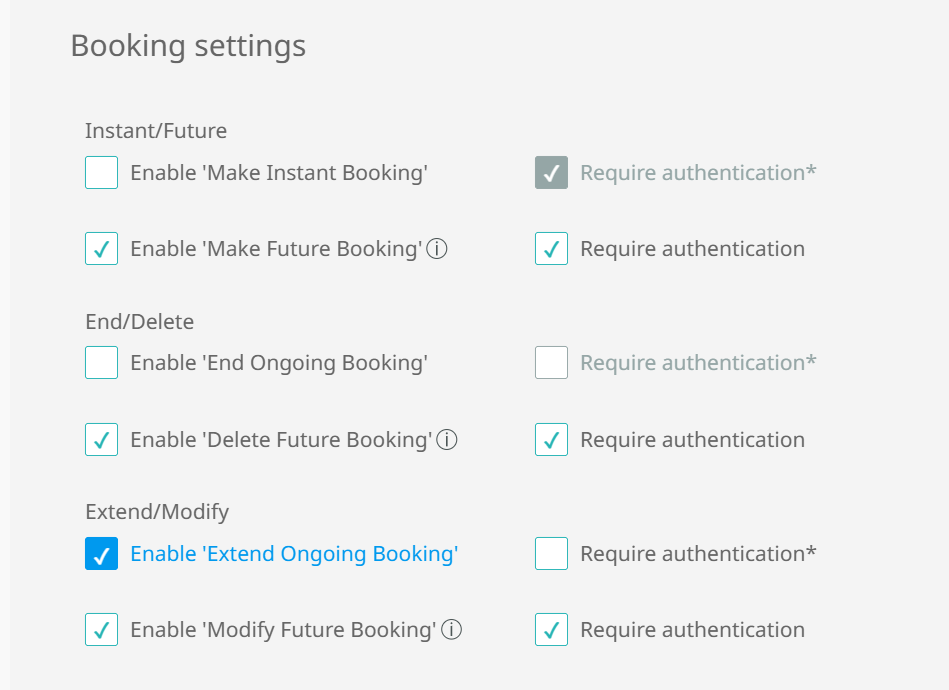Enable 'Make Instant Booking' checkbox
Viewport: 949px width, 690px height.
tap(102, 172)
